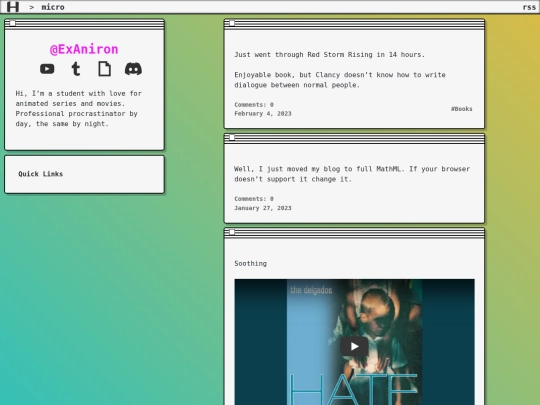Open the January 27, 2023 post date
540x405 pixels.
pos(263,208)
